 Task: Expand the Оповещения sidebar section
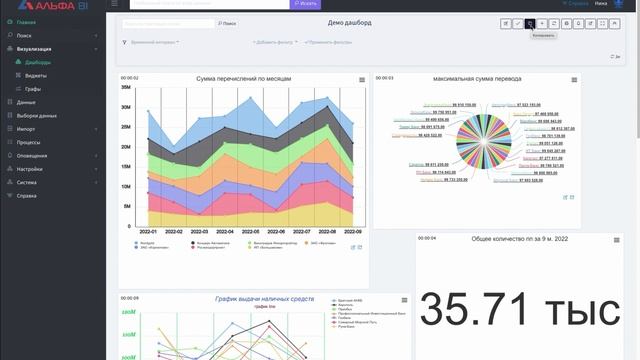click(53, 156)
